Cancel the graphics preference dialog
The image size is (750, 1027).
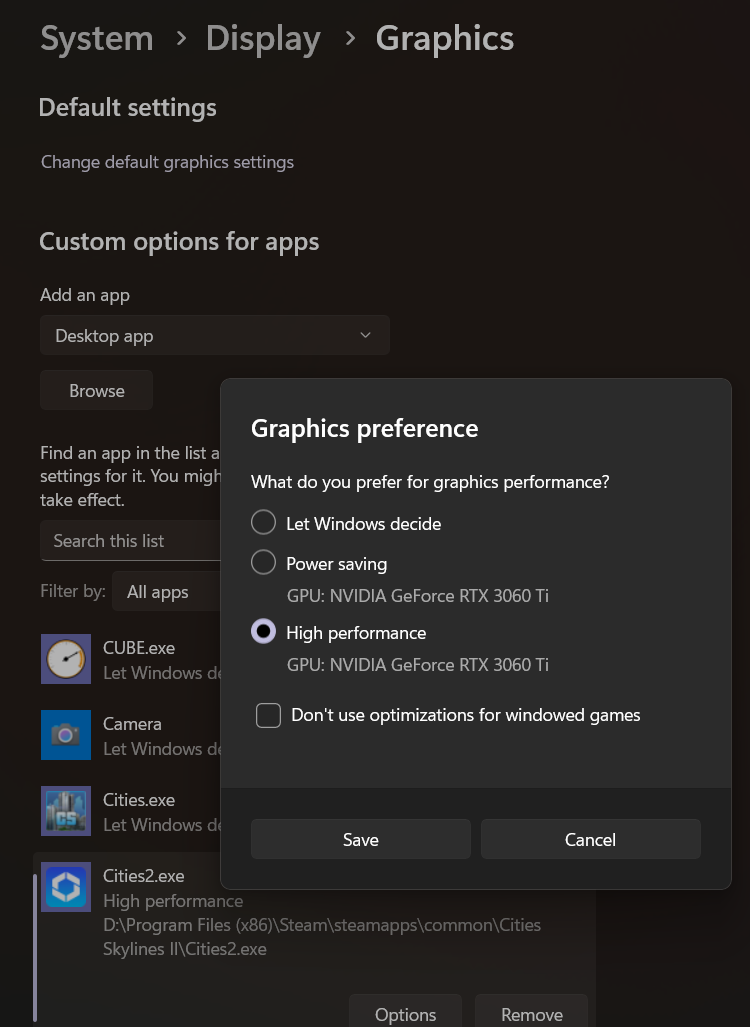coord(590,839)
